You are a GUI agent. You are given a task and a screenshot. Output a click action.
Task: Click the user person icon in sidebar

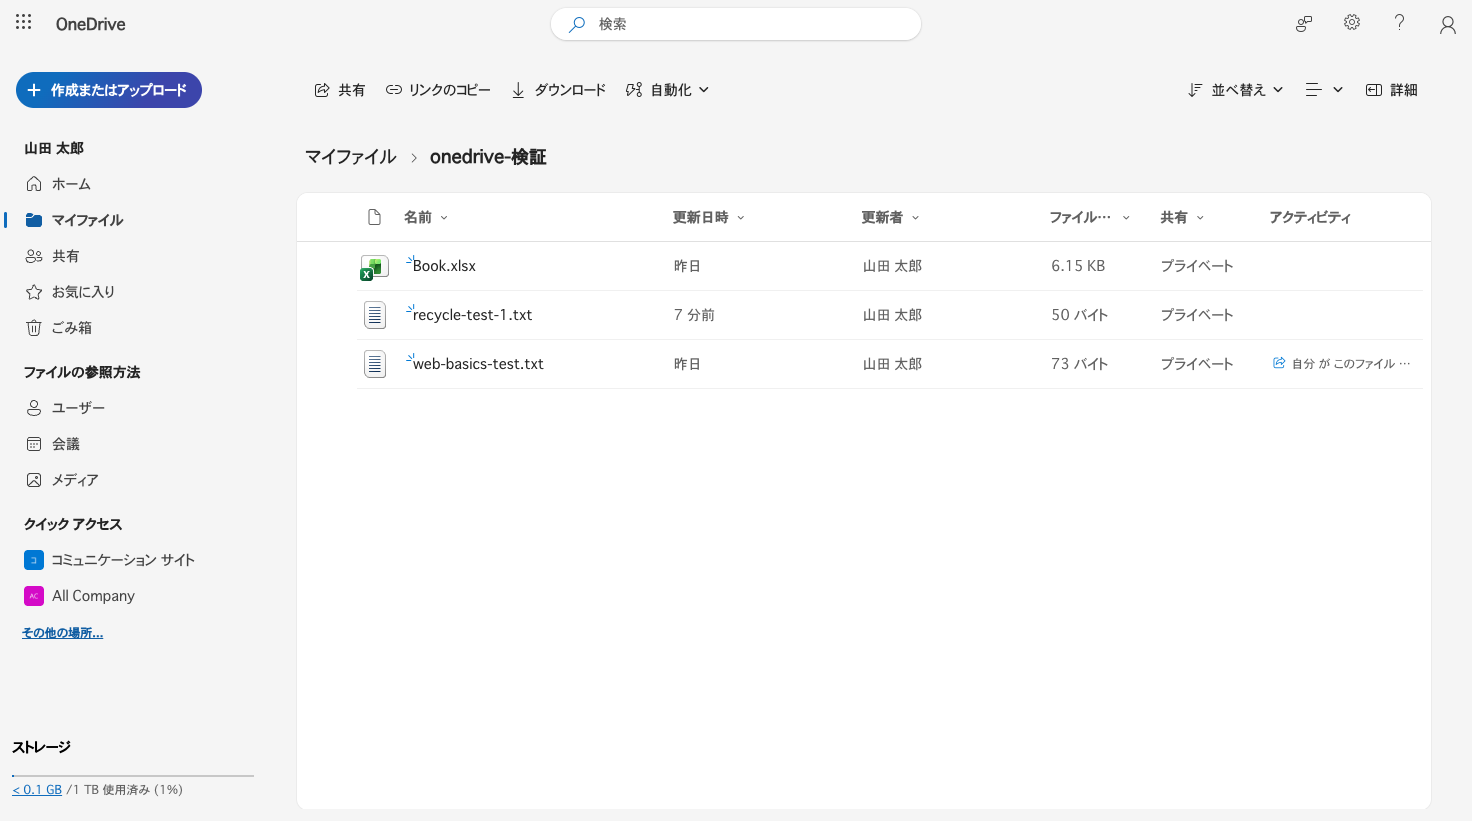(x=34, y=408)
